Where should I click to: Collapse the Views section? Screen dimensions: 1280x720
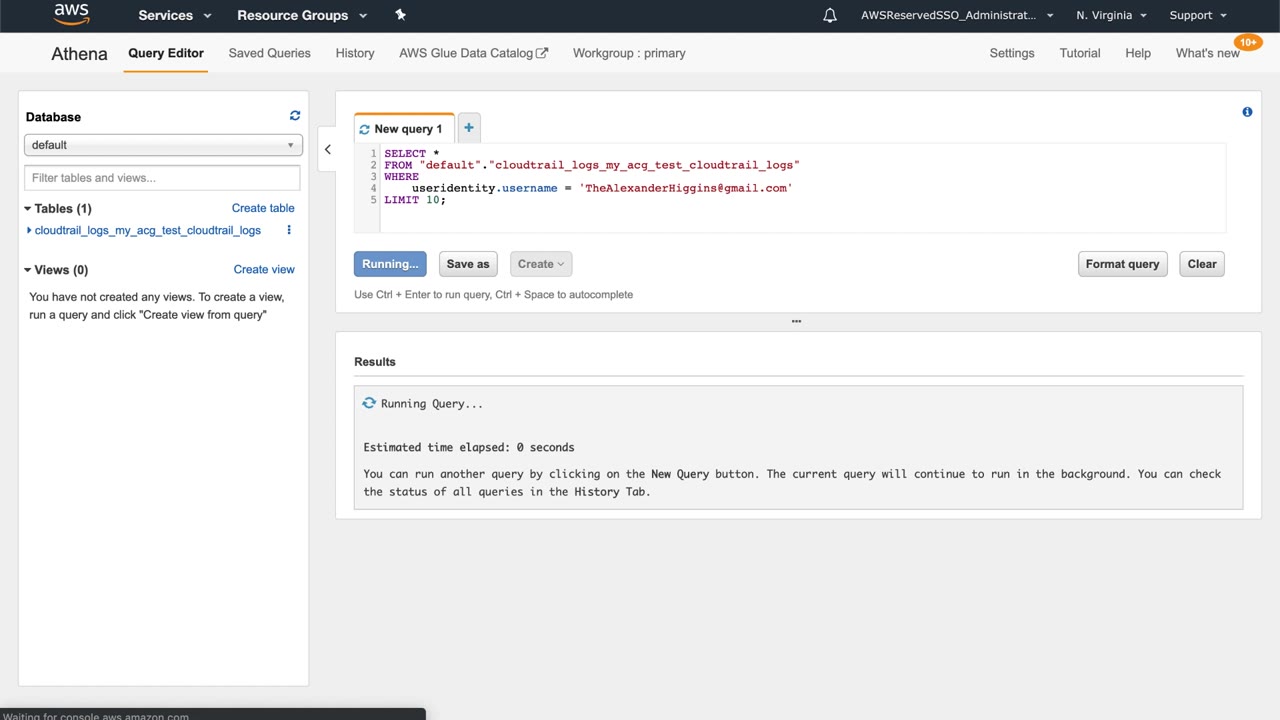point(28,270)
